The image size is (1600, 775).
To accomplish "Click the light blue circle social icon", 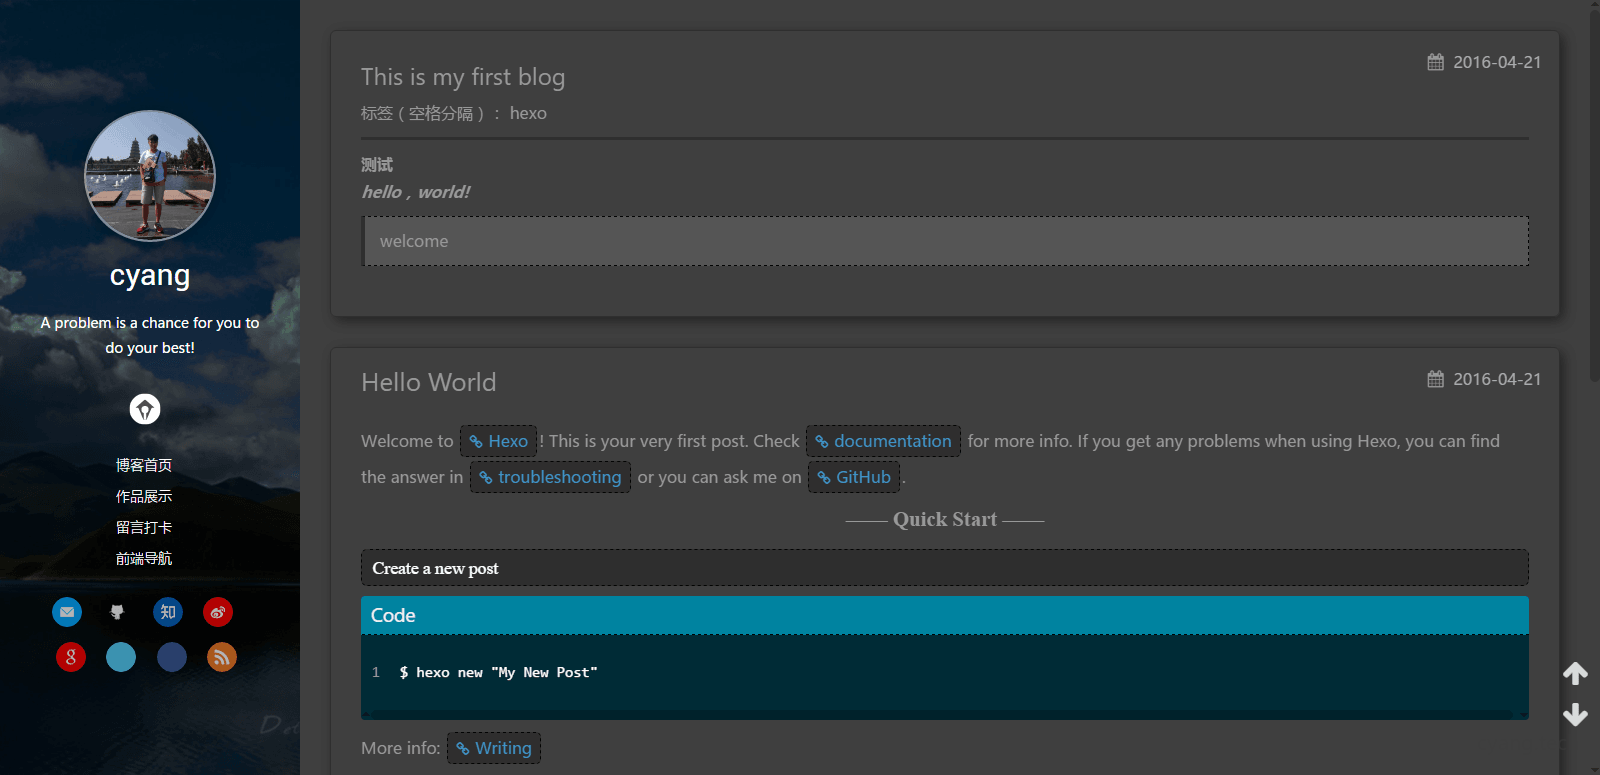I will tap(121, 657).
